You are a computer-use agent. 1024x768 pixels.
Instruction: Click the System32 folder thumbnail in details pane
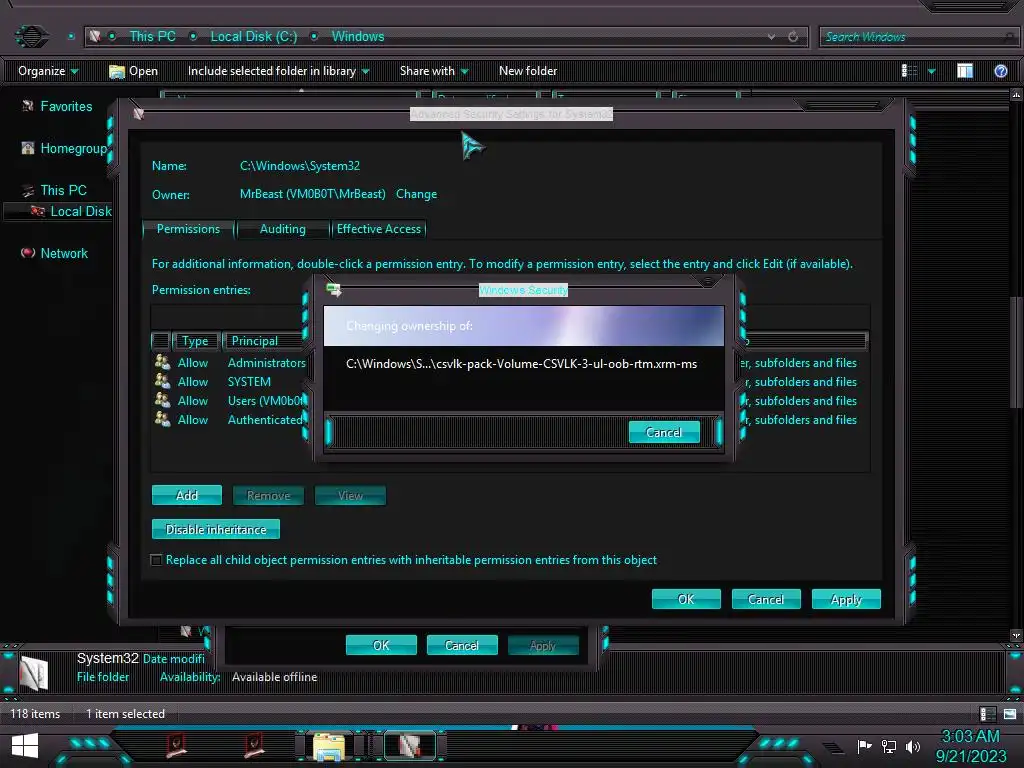coord(33,673)
